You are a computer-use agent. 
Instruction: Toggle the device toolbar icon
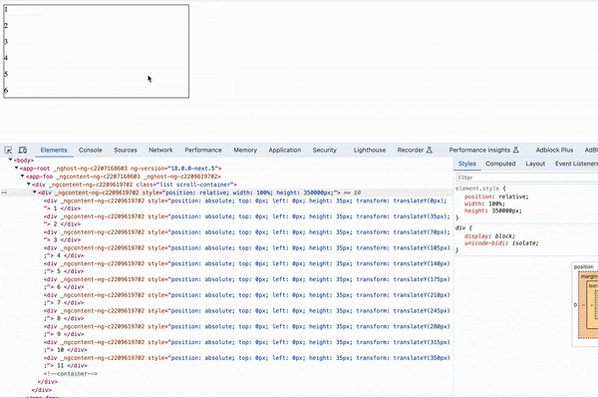click(23, 150)
